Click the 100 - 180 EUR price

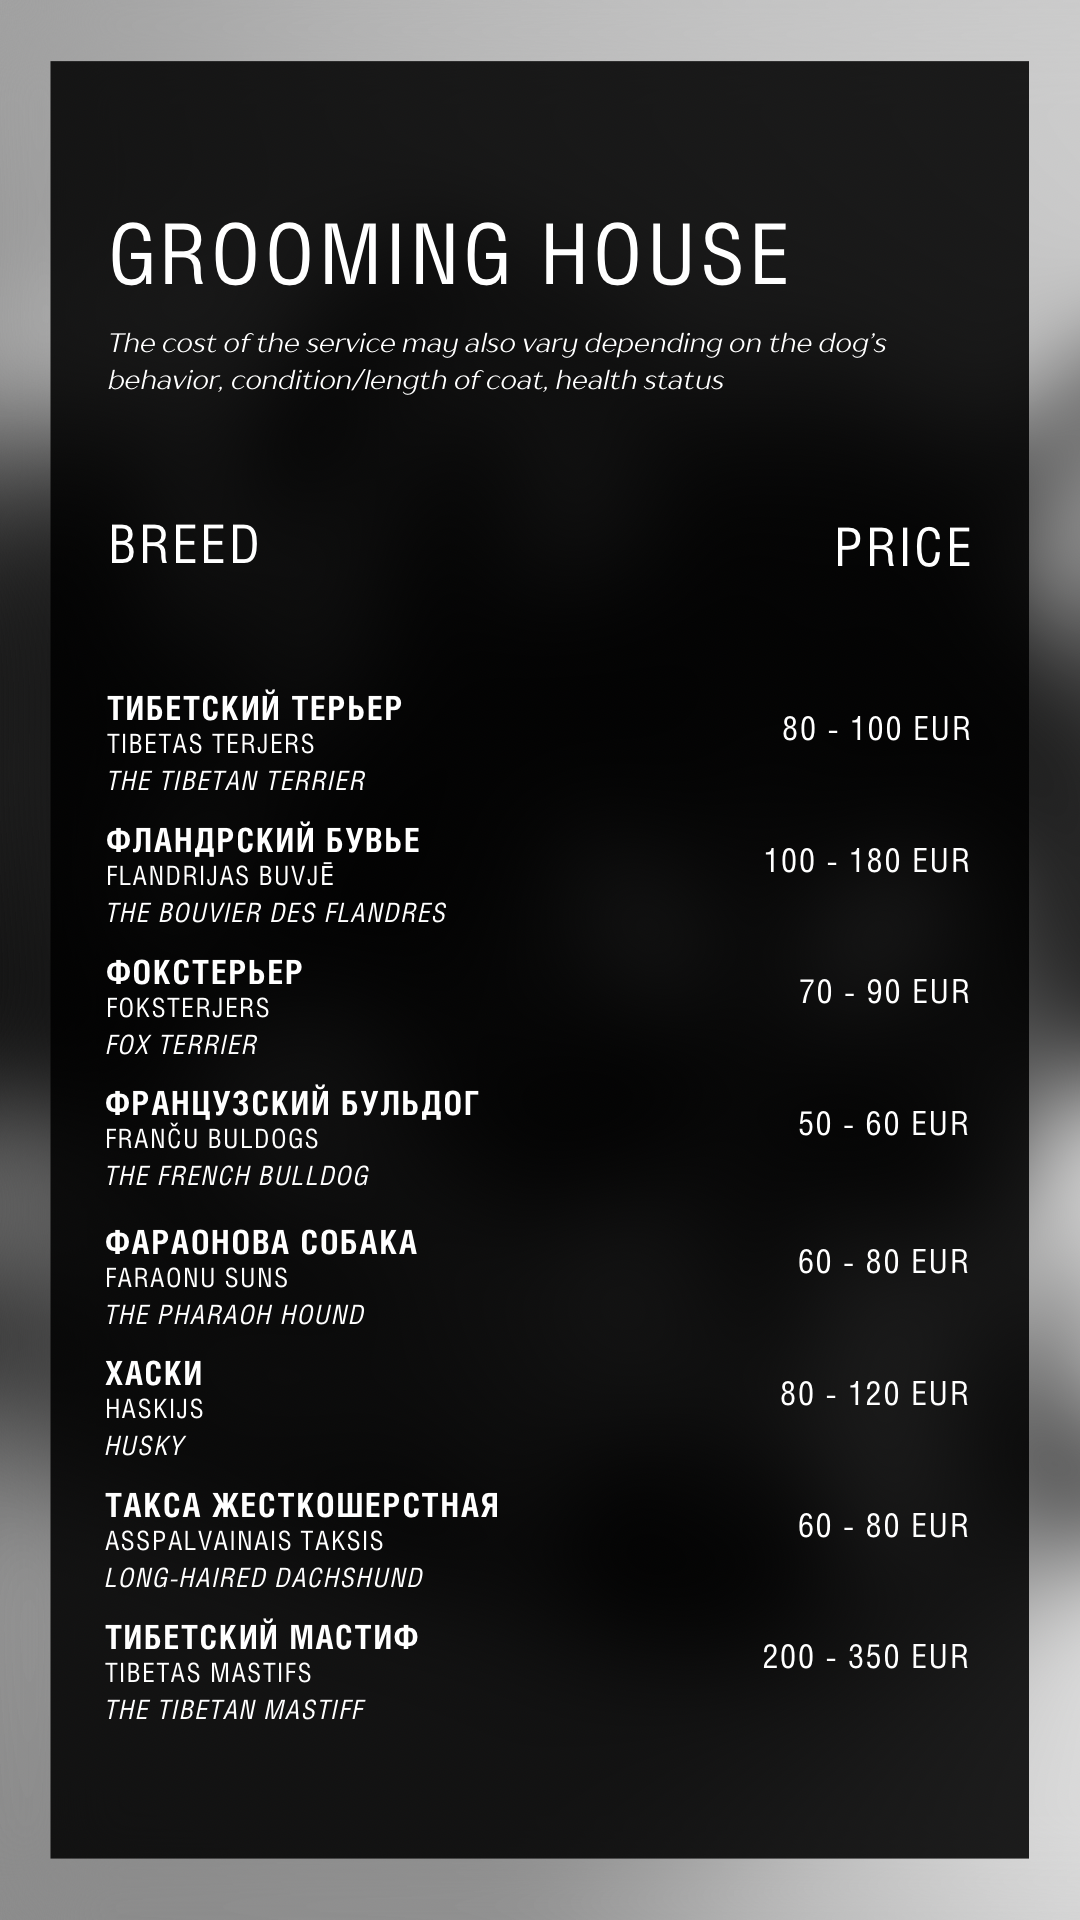(x=866, y=861)
